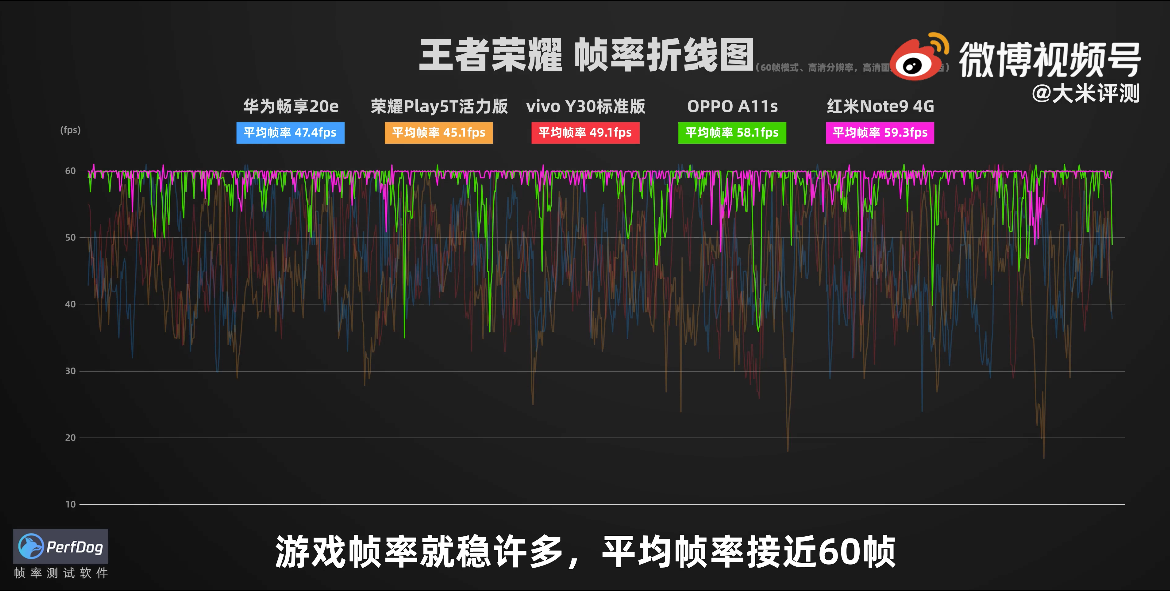Open the @大米评测 account handle

[x=1086, y=93]
